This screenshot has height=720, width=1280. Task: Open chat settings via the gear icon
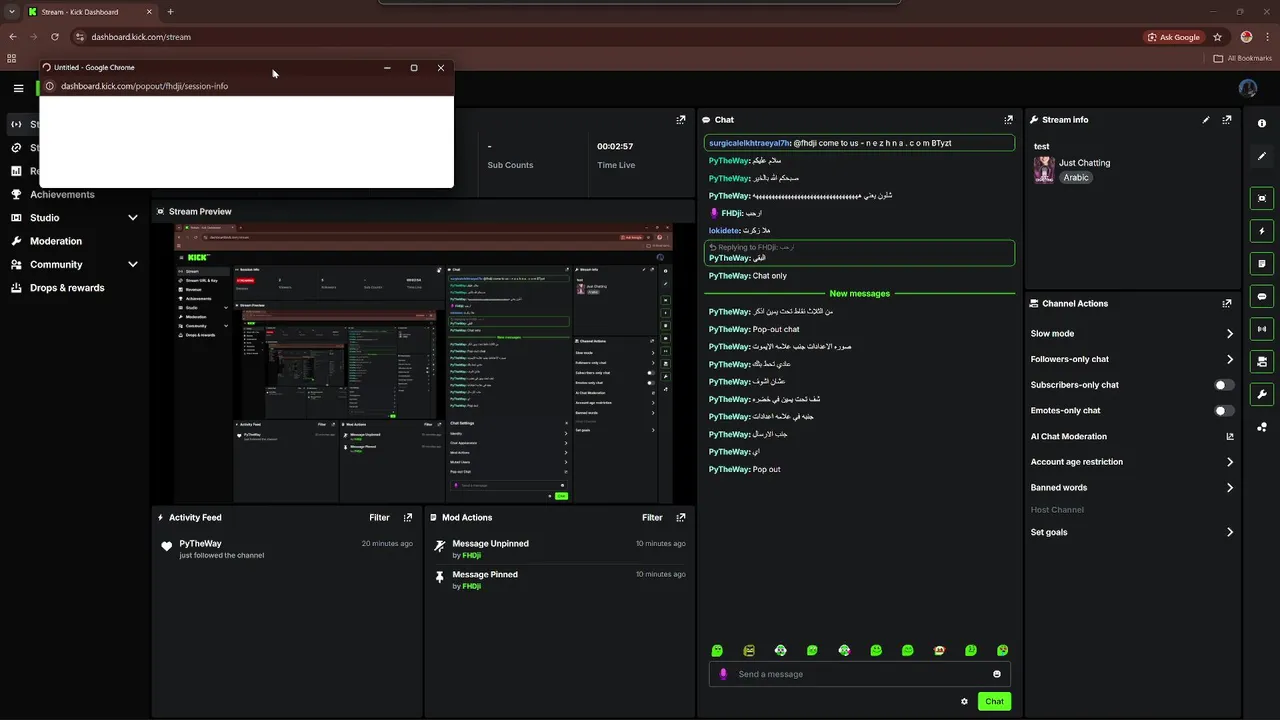tap(964, 702)
